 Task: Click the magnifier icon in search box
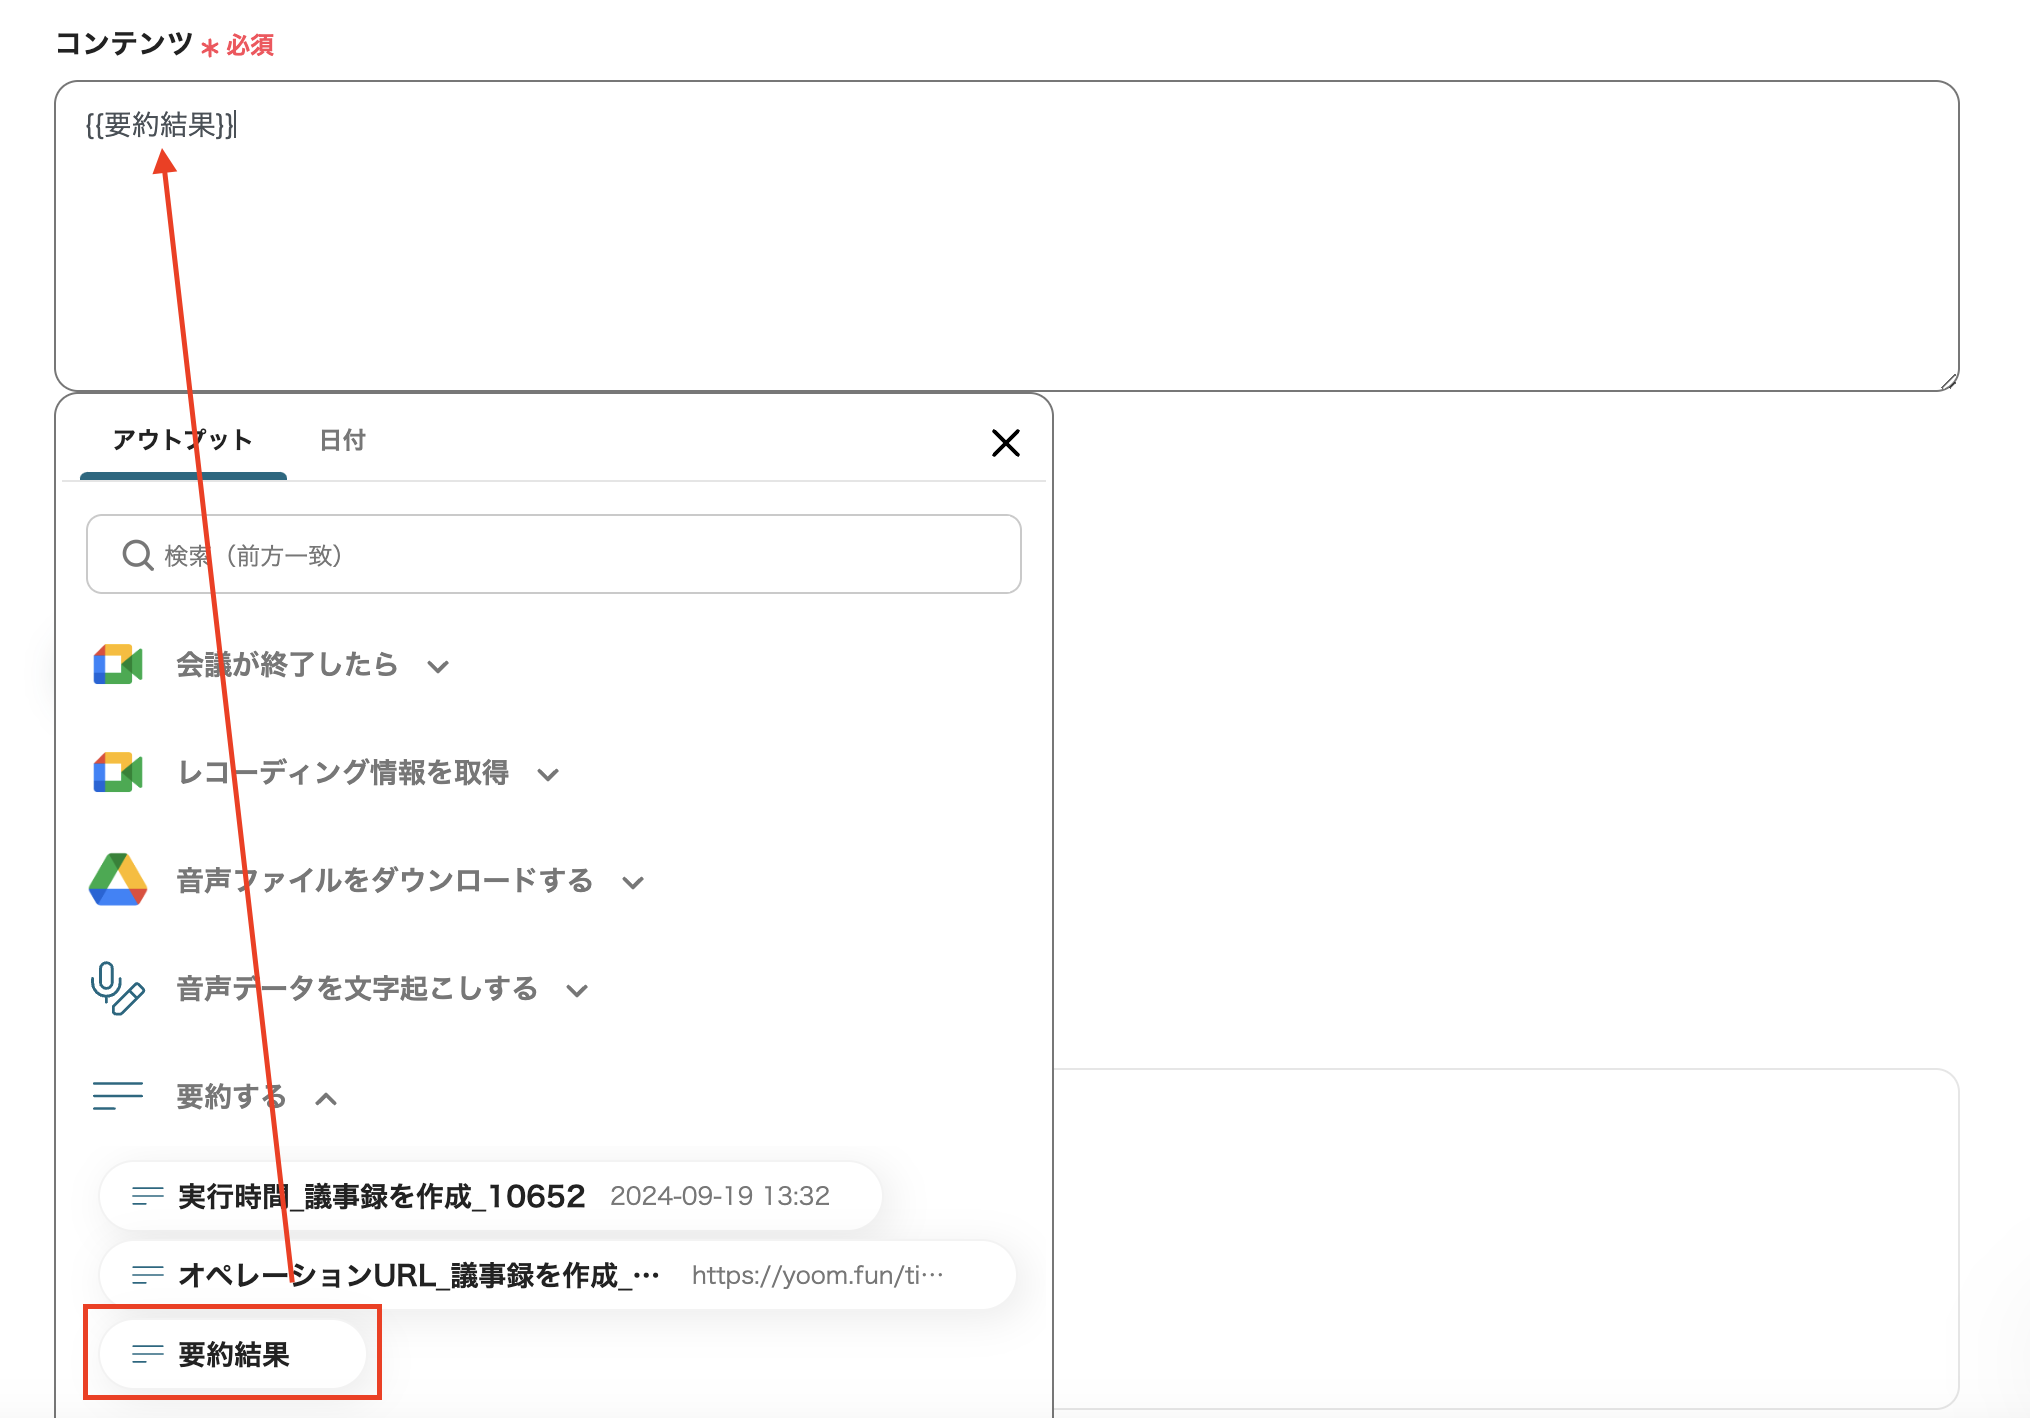[x=137, y=555]
